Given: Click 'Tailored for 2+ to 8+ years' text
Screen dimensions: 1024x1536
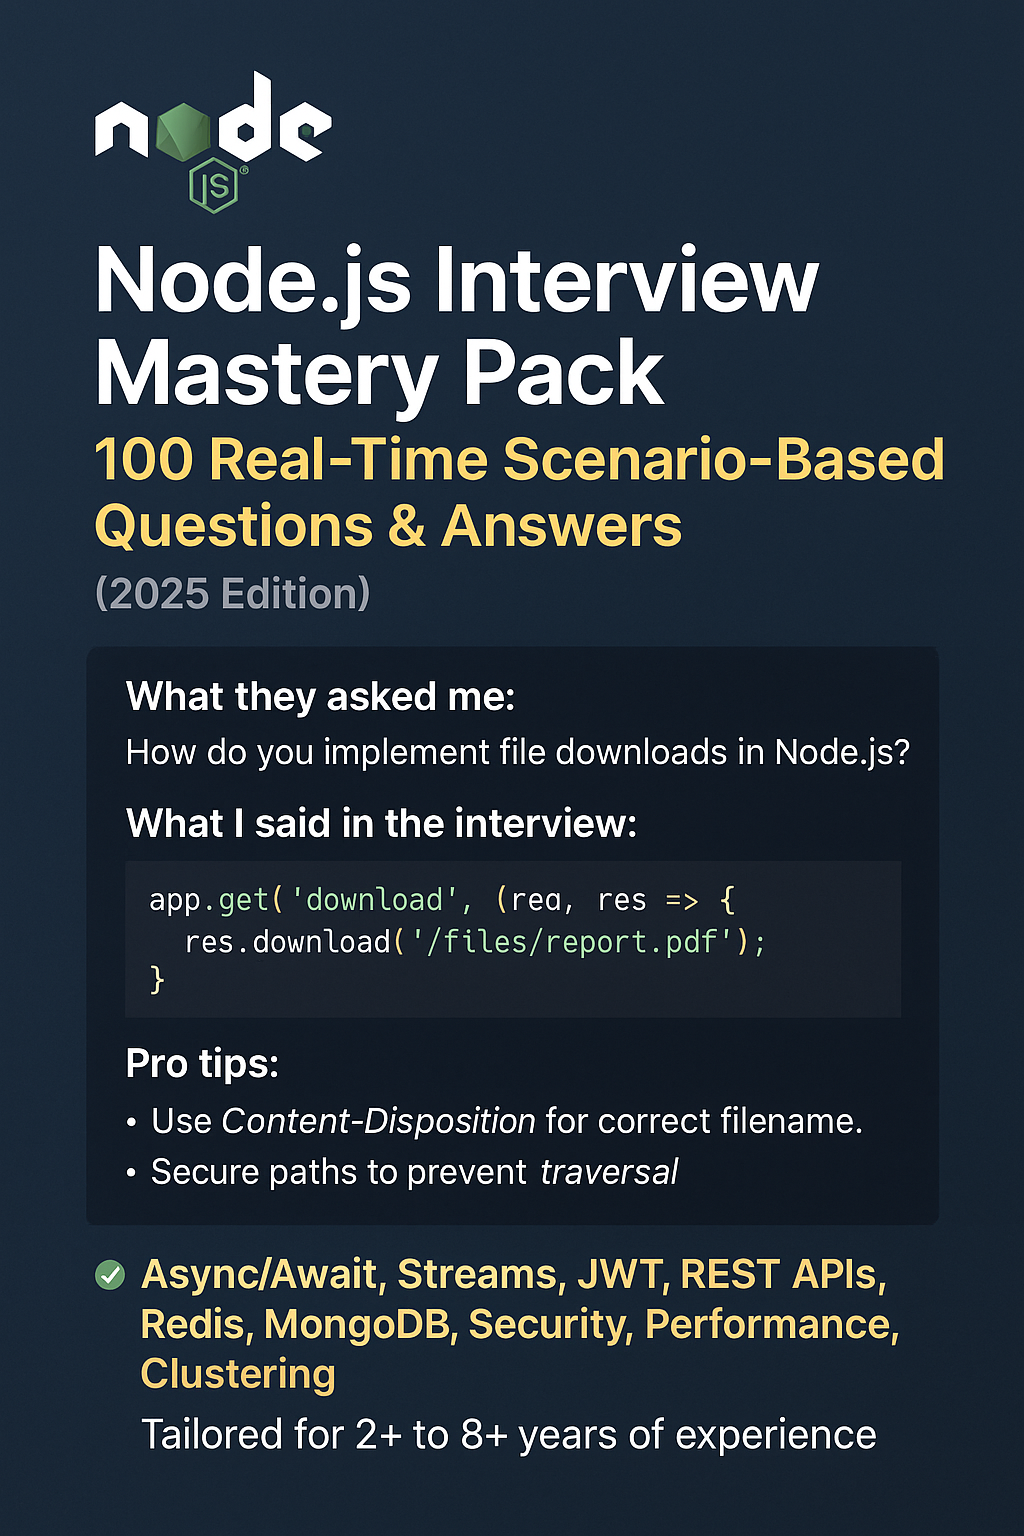Looking at the screenshot, I should pos(508,1435).
